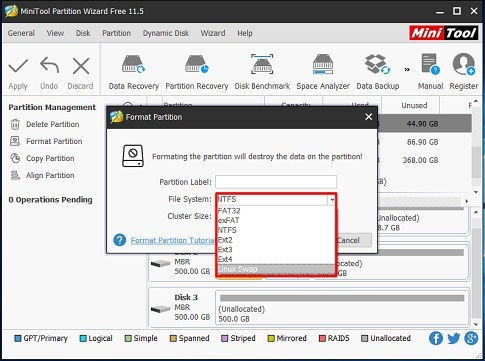Select the Disk 3 MBR entry

click(x=182, y=307)
